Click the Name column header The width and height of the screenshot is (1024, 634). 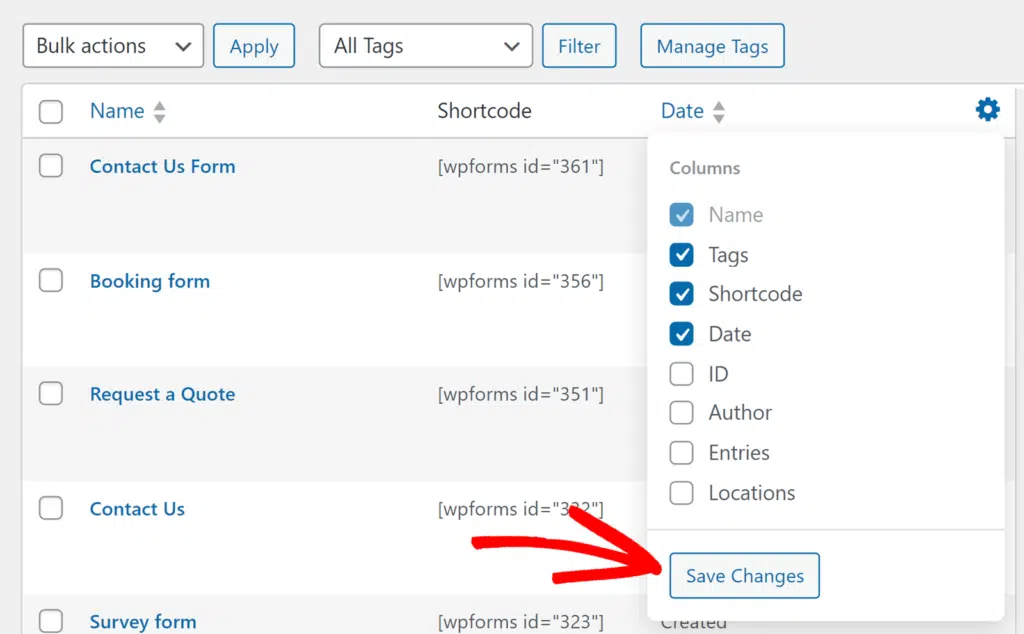pyautogui.click(x=117, y=111)
